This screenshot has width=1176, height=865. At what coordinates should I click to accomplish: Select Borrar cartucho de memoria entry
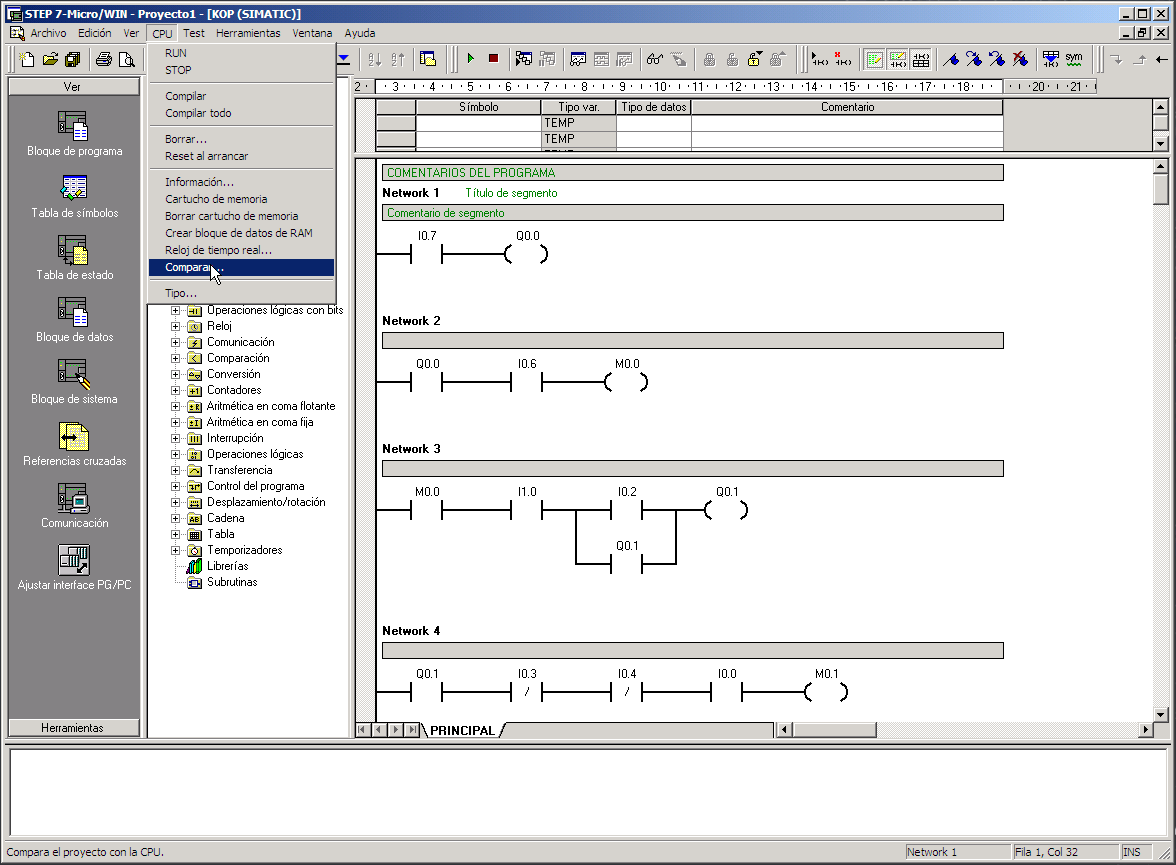(x=242, y=216)
